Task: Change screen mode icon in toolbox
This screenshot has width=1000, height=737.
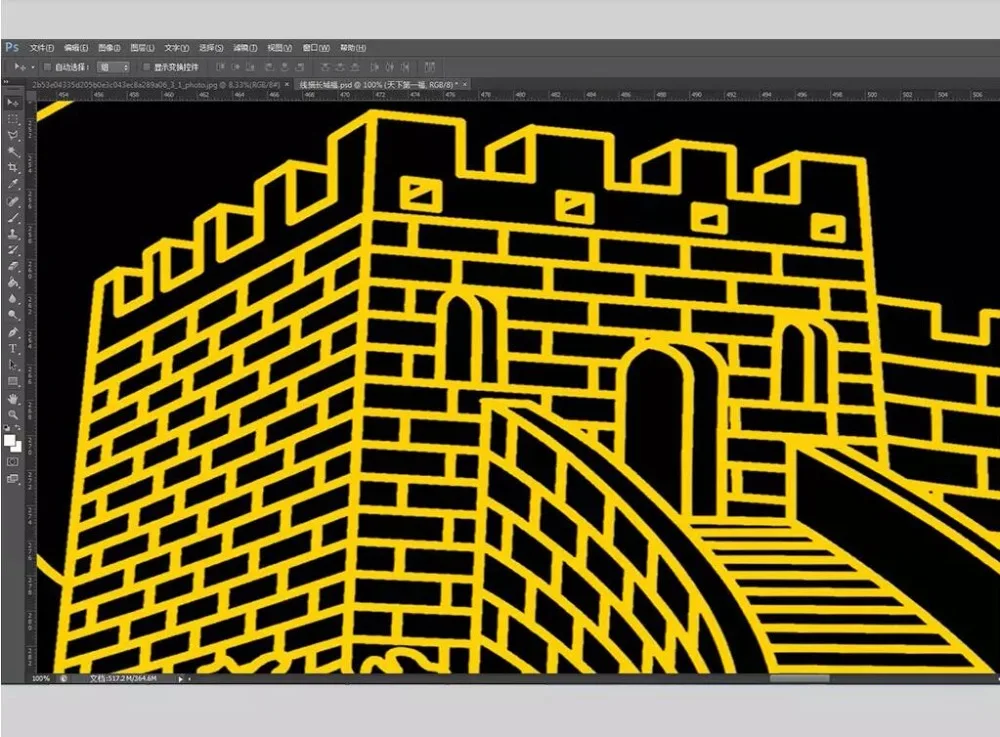Action: pos(13,478)
